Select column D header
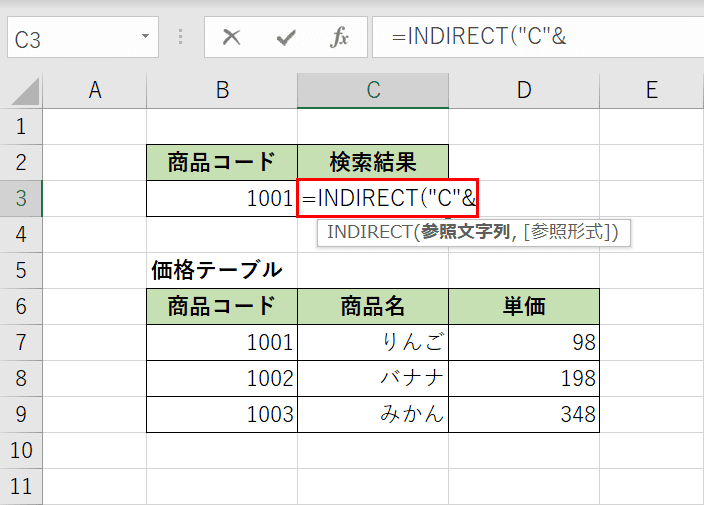This screenshot has width=704, height=505. 524,90
